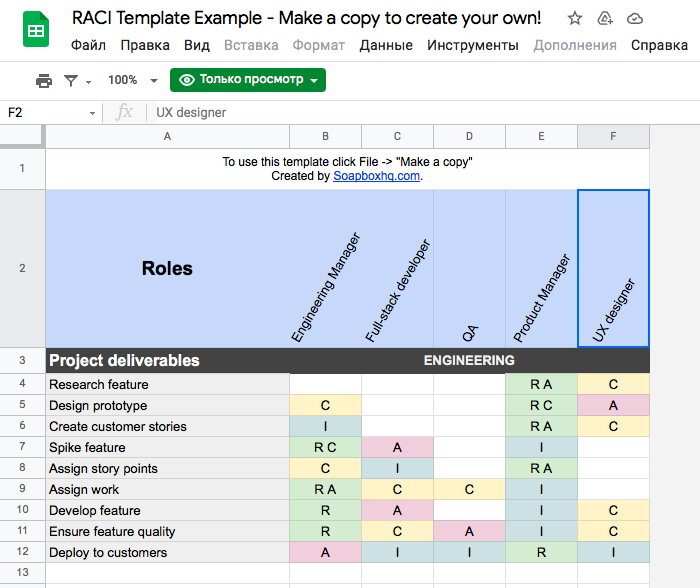700x588 pixels.
Task: Check the cloud save status icon
Action: (635, 19)
